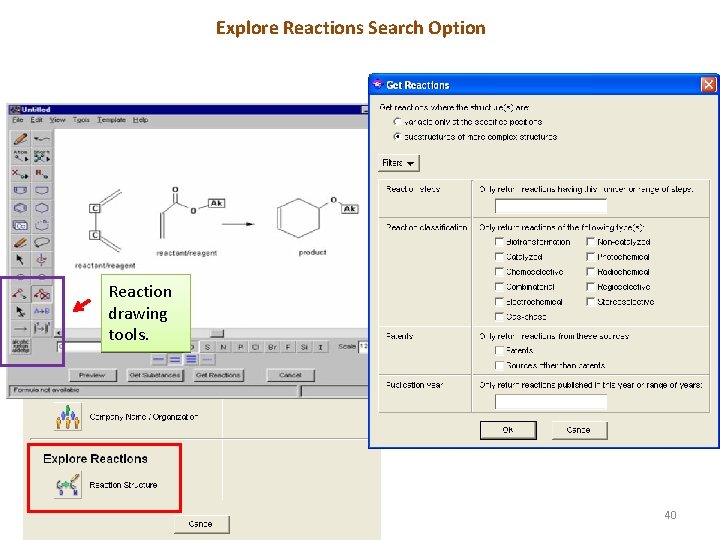720x540 pixels.
Task: Select the cyclopentane ring template tool
Action: click(42, 190)
